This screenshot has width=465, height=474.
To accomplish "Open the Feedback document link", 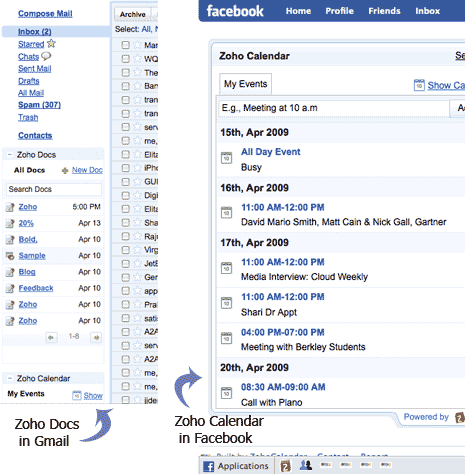I will (x=36, y=288).
